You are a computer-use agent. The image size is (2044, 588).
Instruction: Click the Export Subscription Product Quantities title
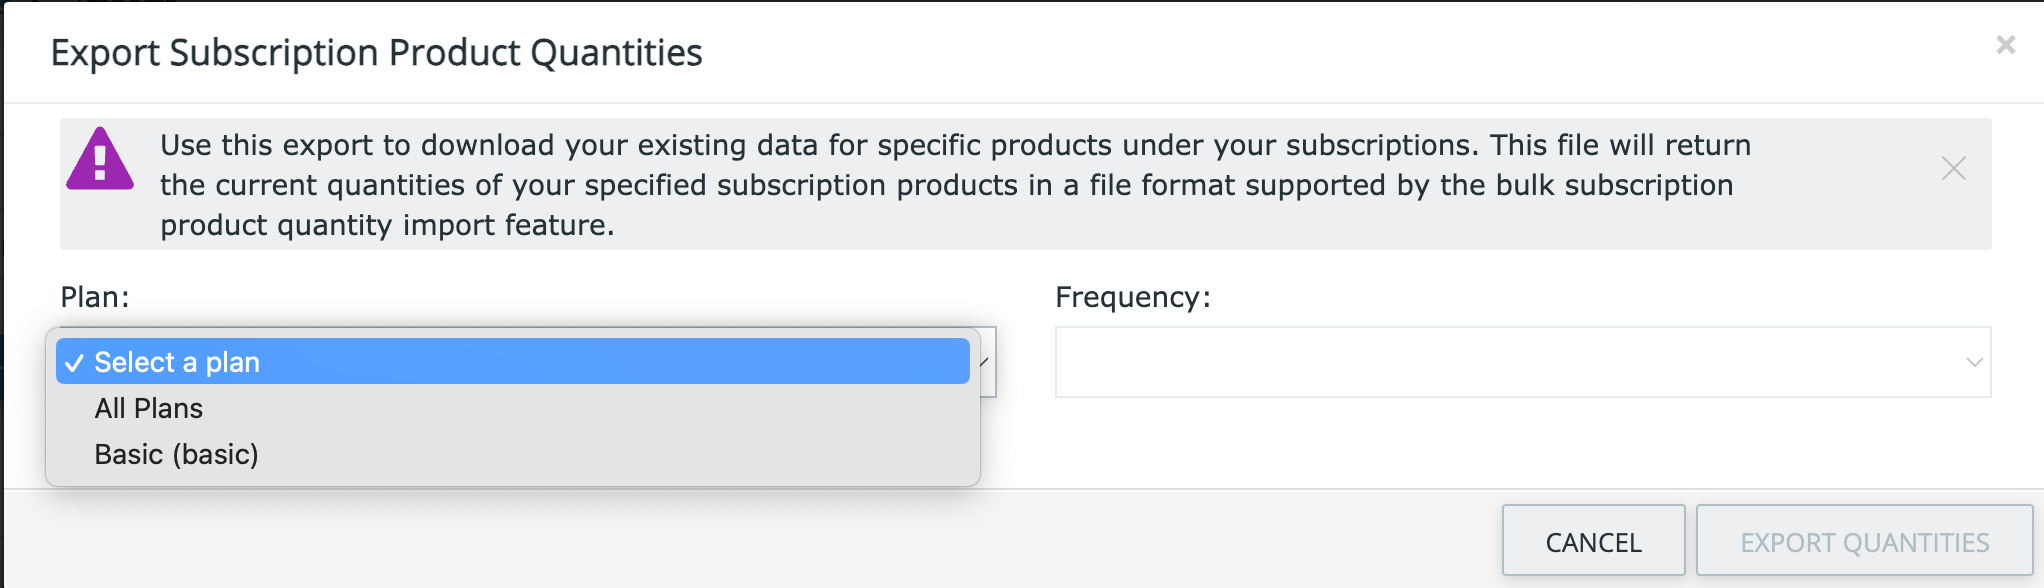pyautogui.click(x=376, y=53)
